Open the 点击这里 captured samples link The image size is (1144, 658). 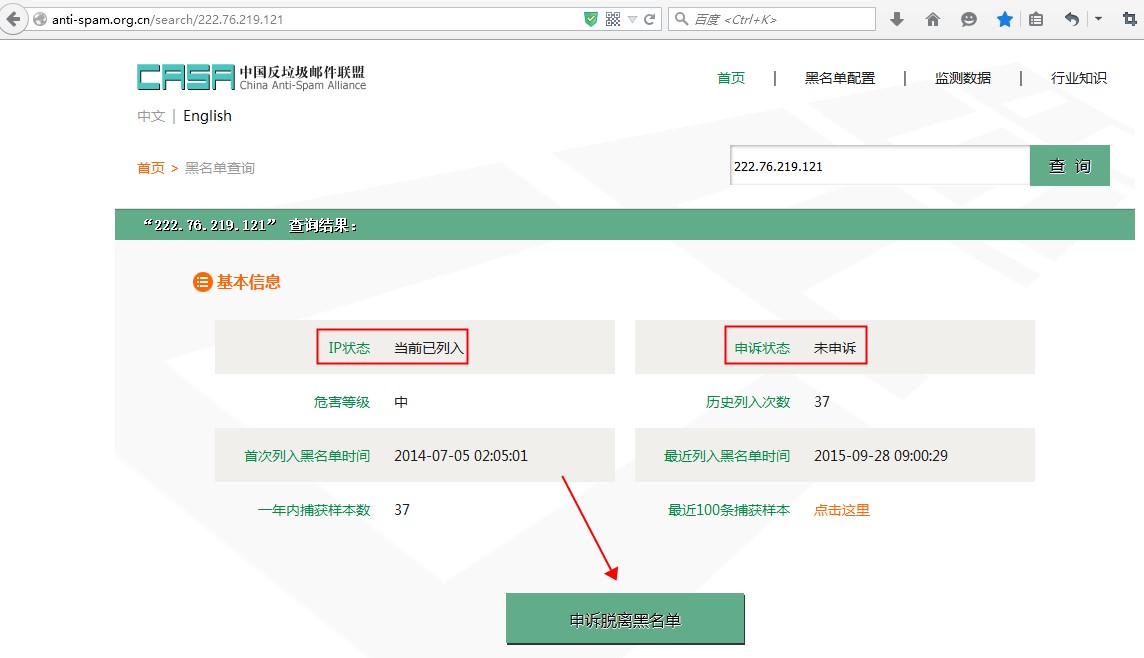(x=841, y=510)
